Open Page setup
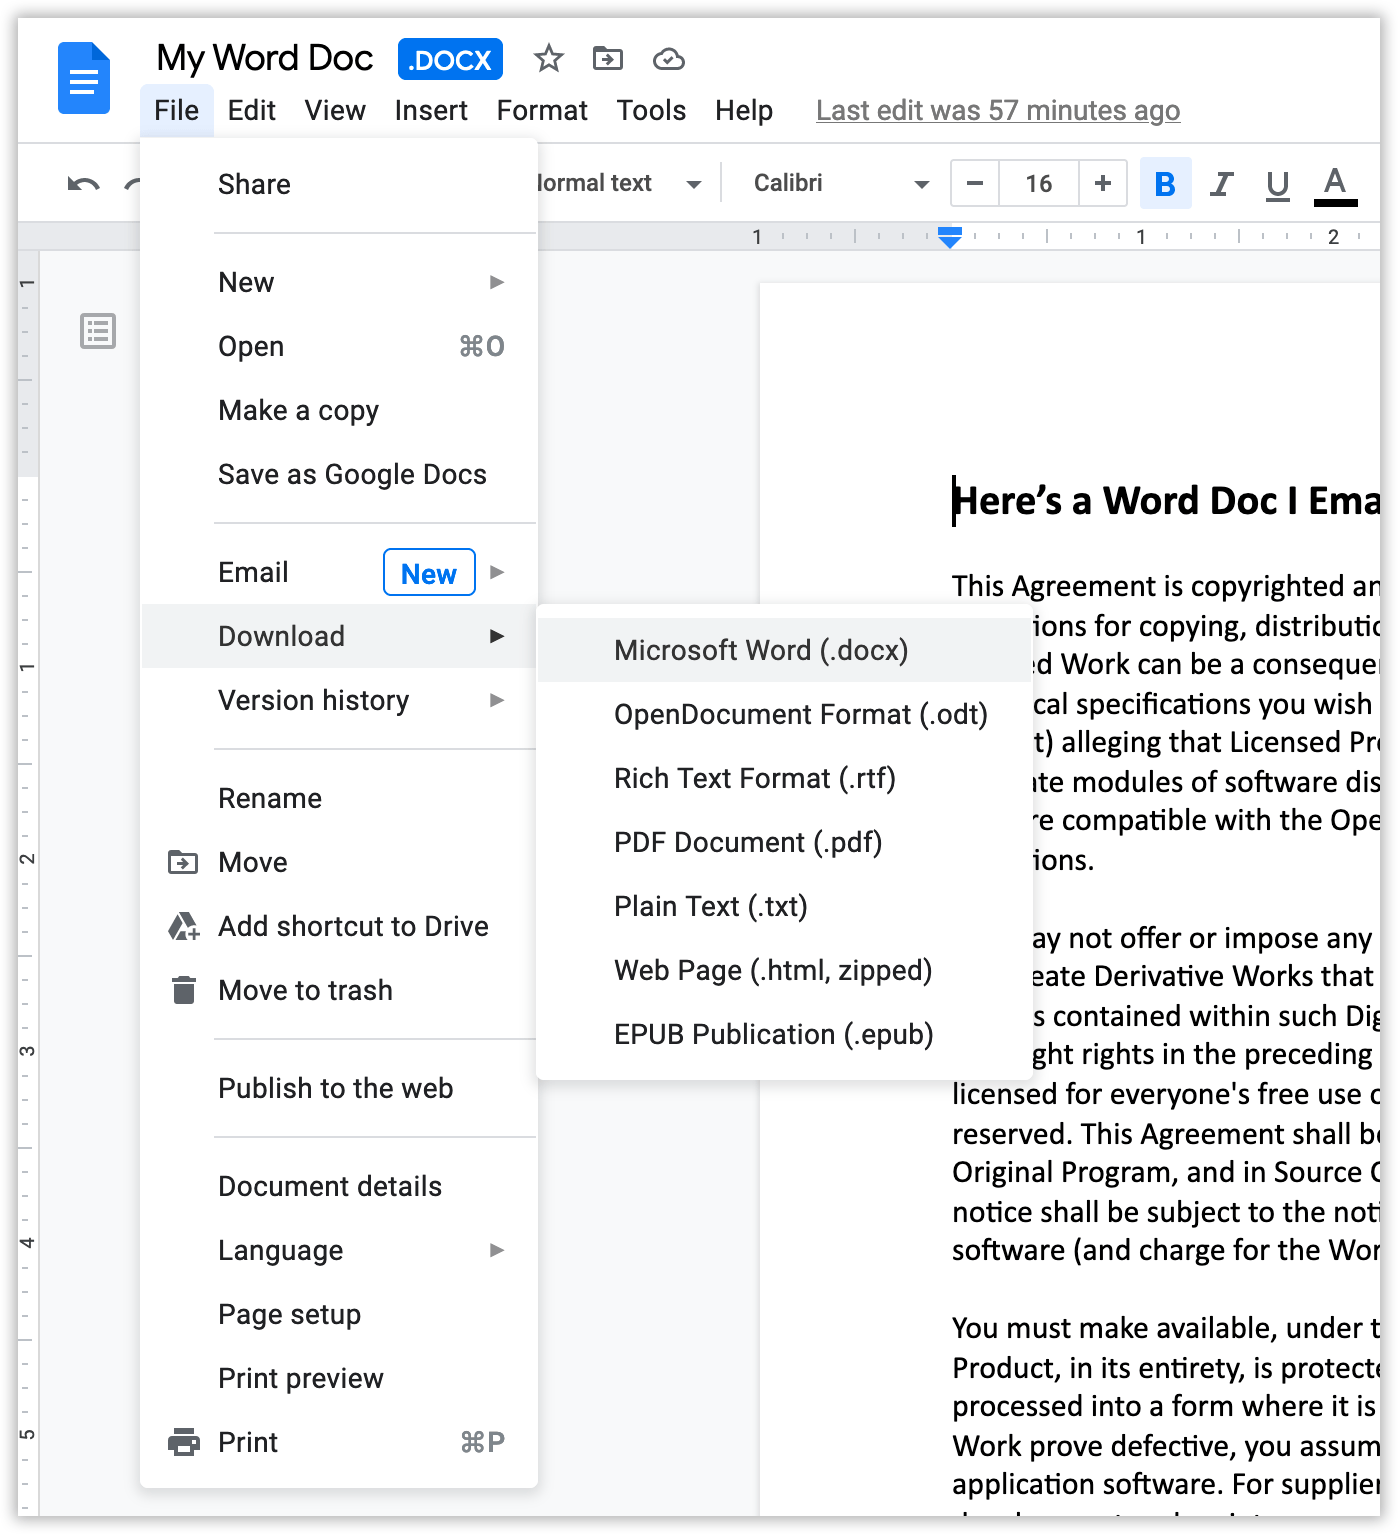 coord(339,1314)
